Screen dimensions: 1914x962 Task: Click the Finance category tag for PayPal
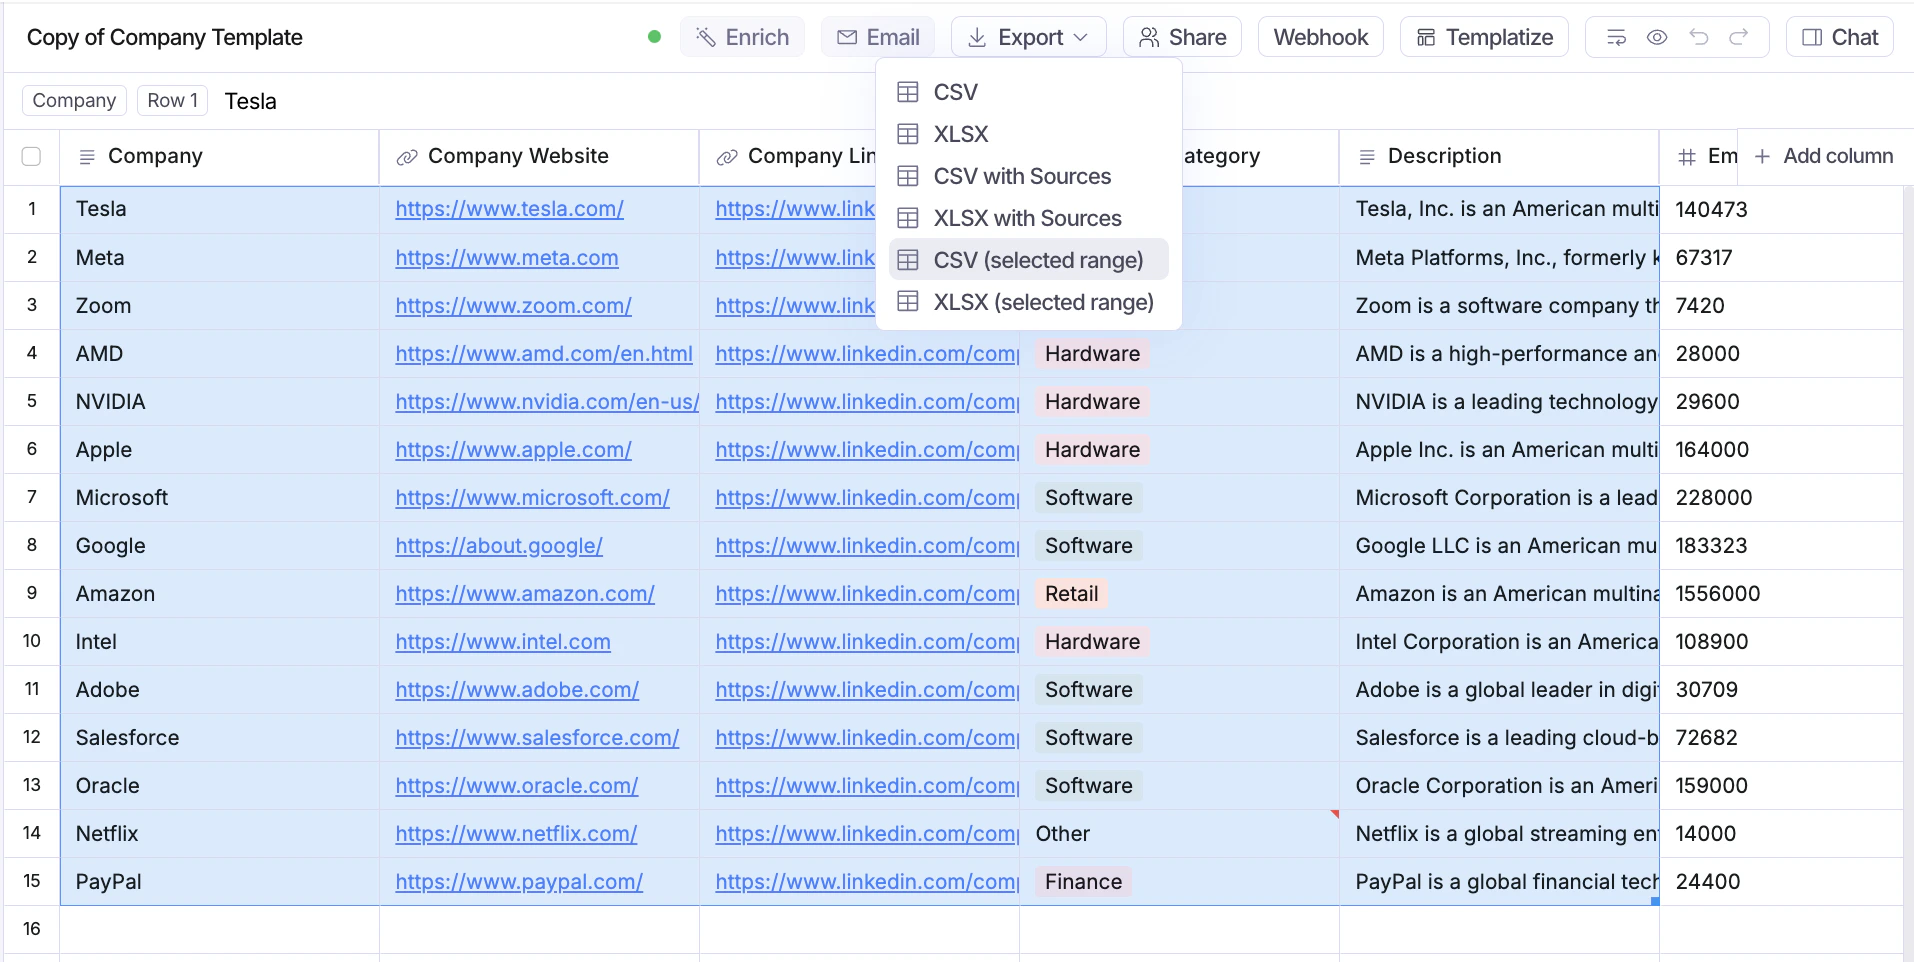coord(1084,882)
